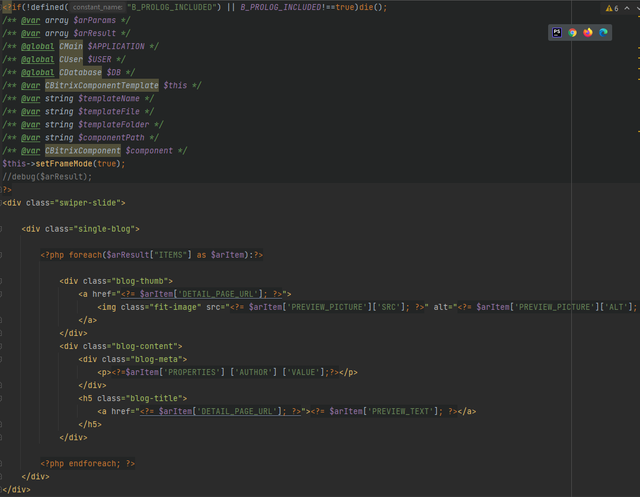The height and width of the screenshot is (497, 640).
Task: Collapse the blog-thumb div fold marker
Action: tap(1, 281)
